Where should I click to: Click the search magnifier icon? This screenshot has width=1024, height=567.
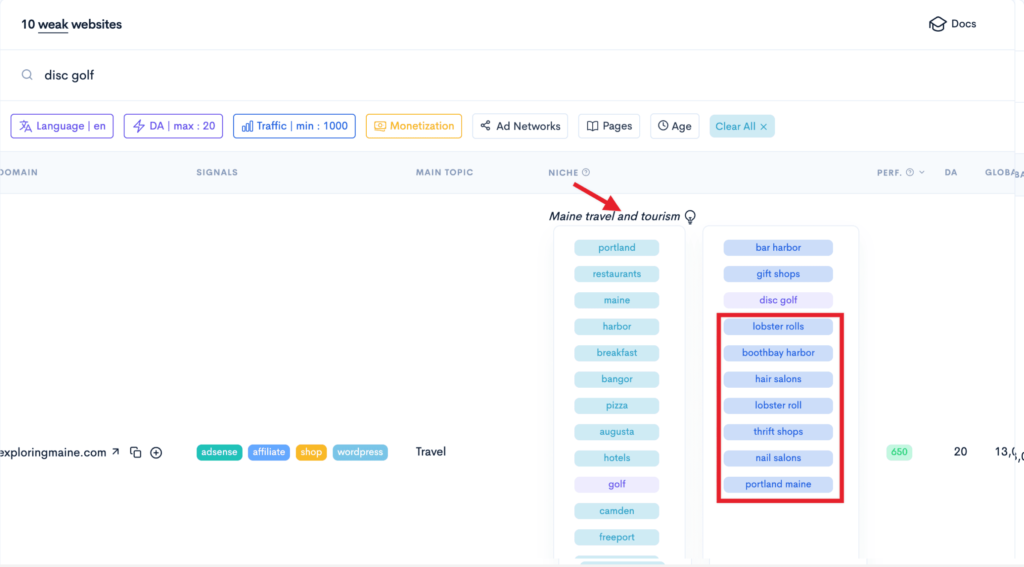click(x=27, y=75)
